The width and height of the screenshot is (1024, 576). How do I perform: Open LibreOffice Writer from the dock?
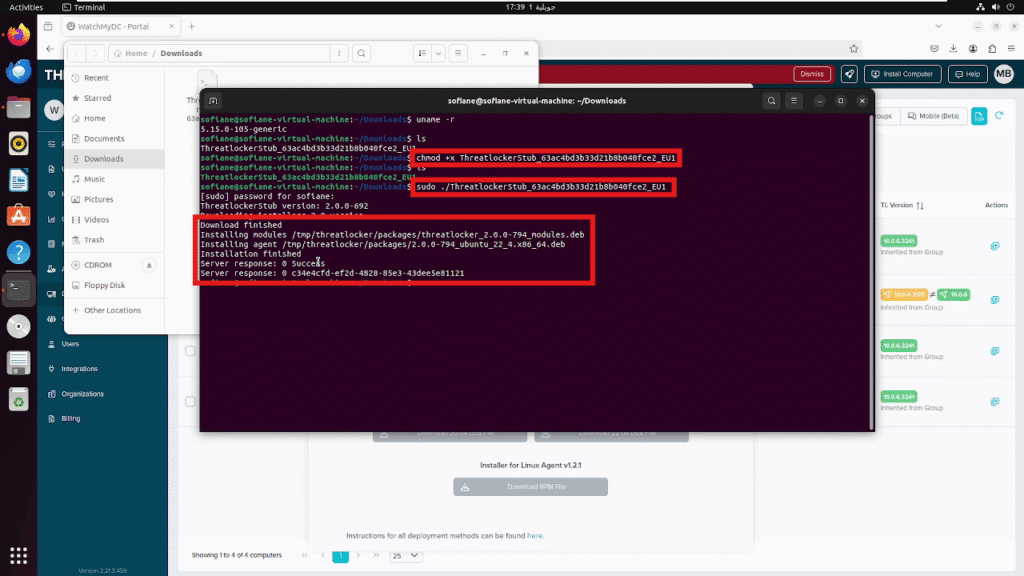(x=18, y=180)
